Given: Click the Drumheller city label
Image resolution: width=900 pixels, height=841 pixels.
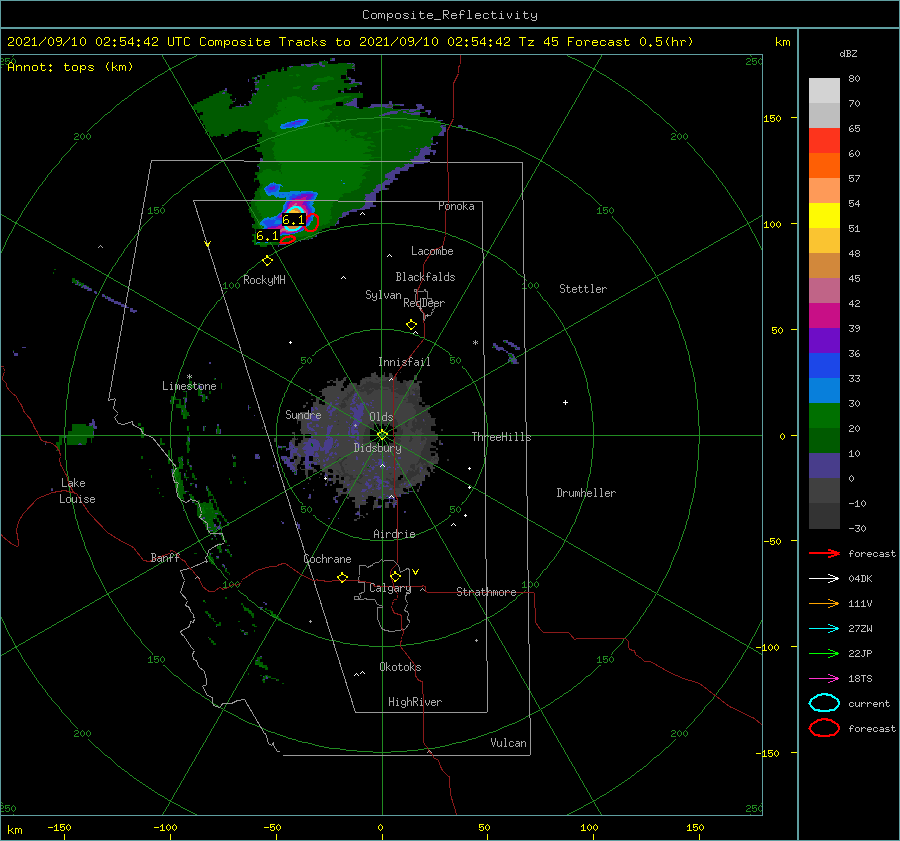Looking at the screenshot, I should [586, 493].
